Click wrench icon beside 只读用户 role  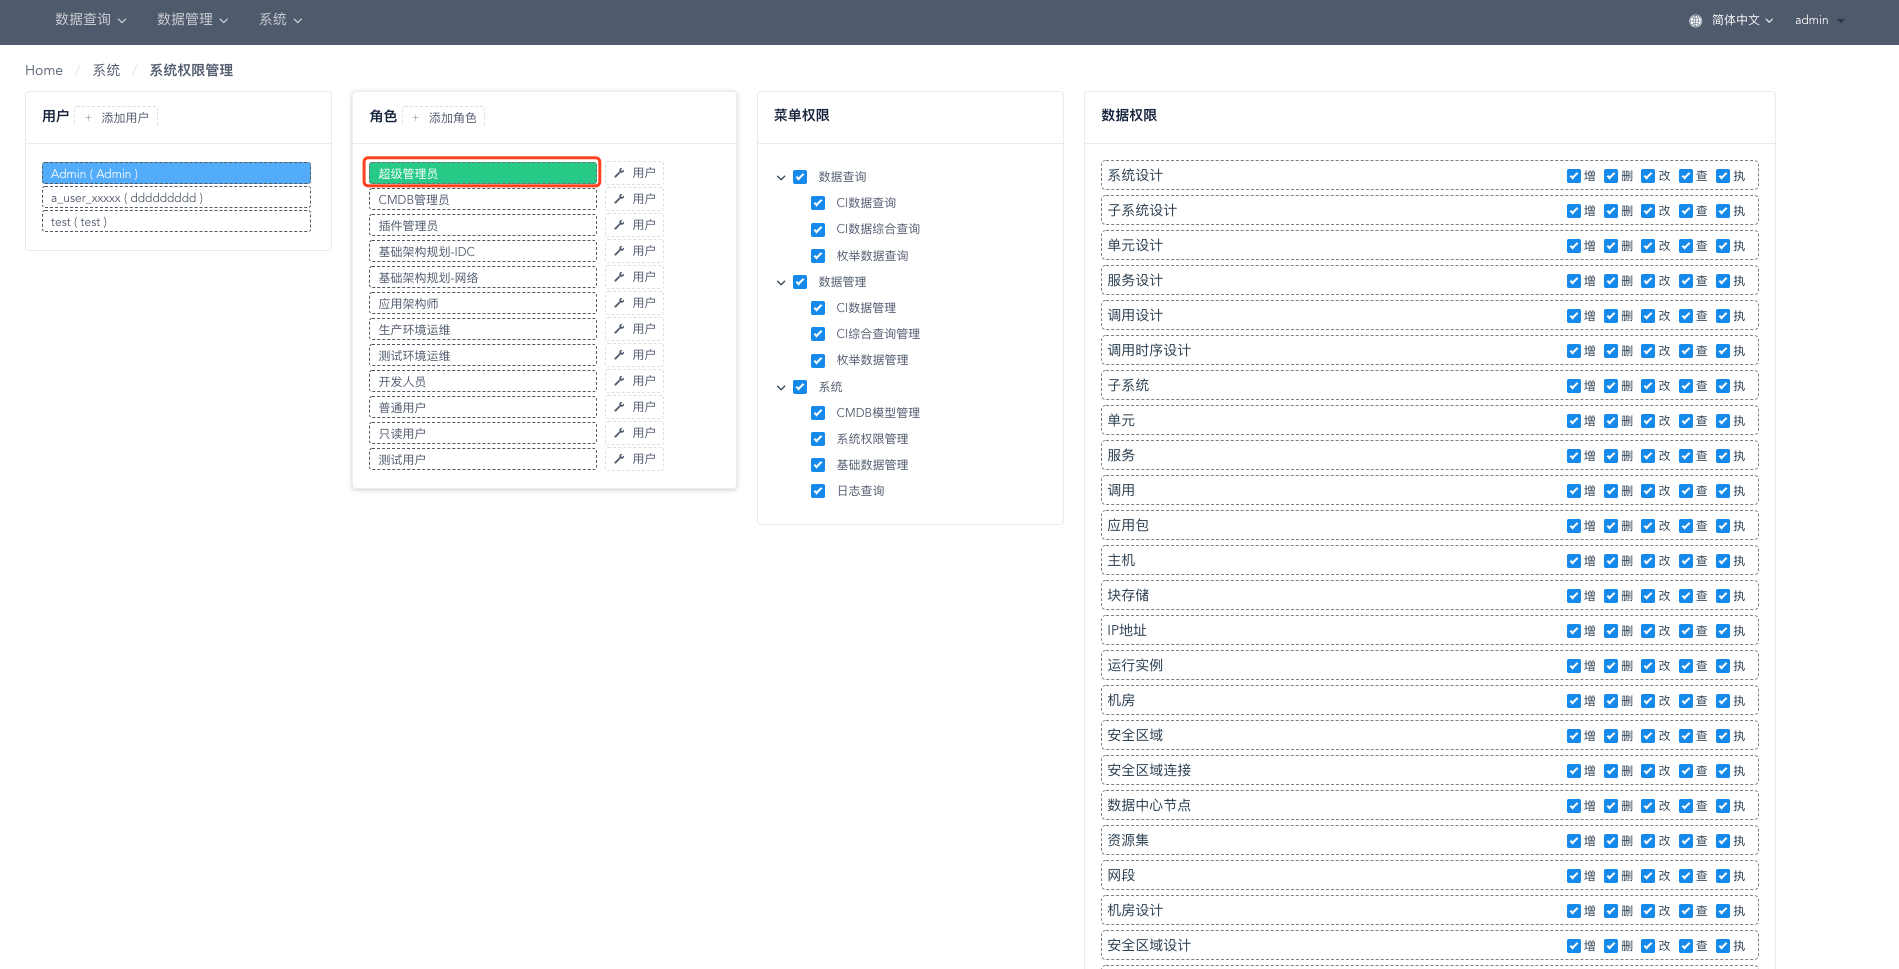click(619, 433)
